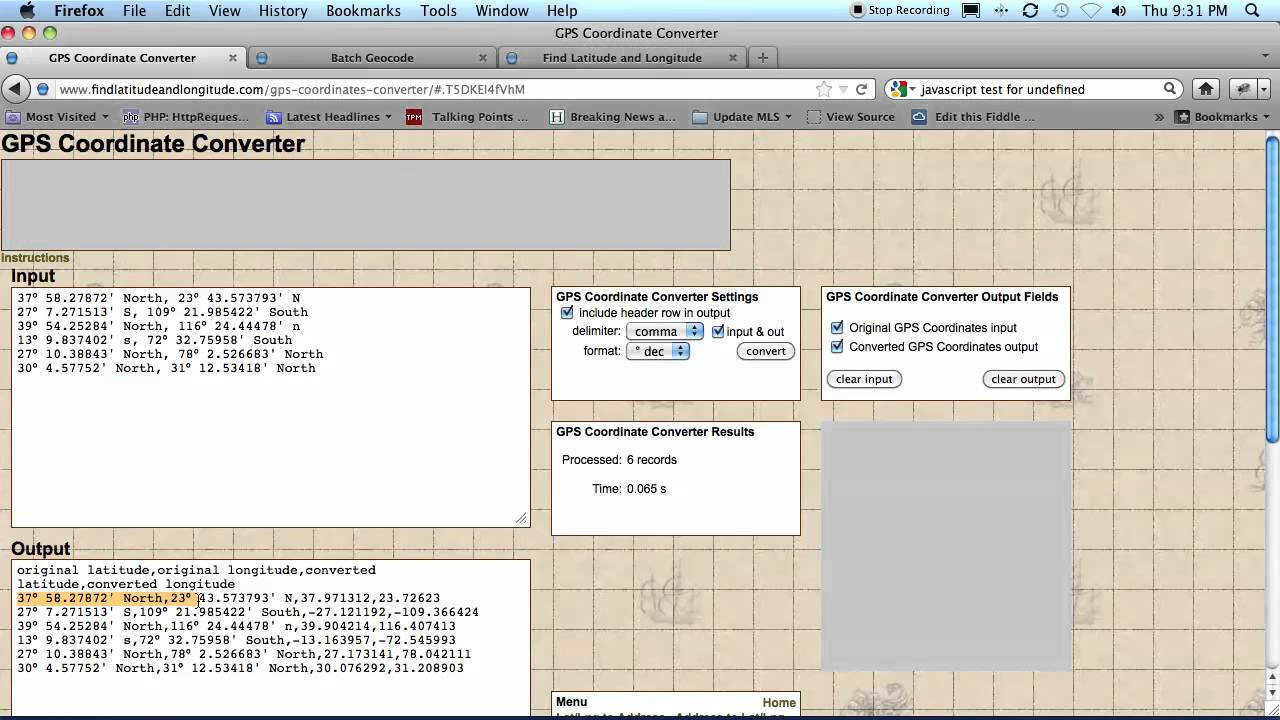Click the Home toolbar icon
This screenshot has width=1280, height=720.
[x=1206, y=89]
